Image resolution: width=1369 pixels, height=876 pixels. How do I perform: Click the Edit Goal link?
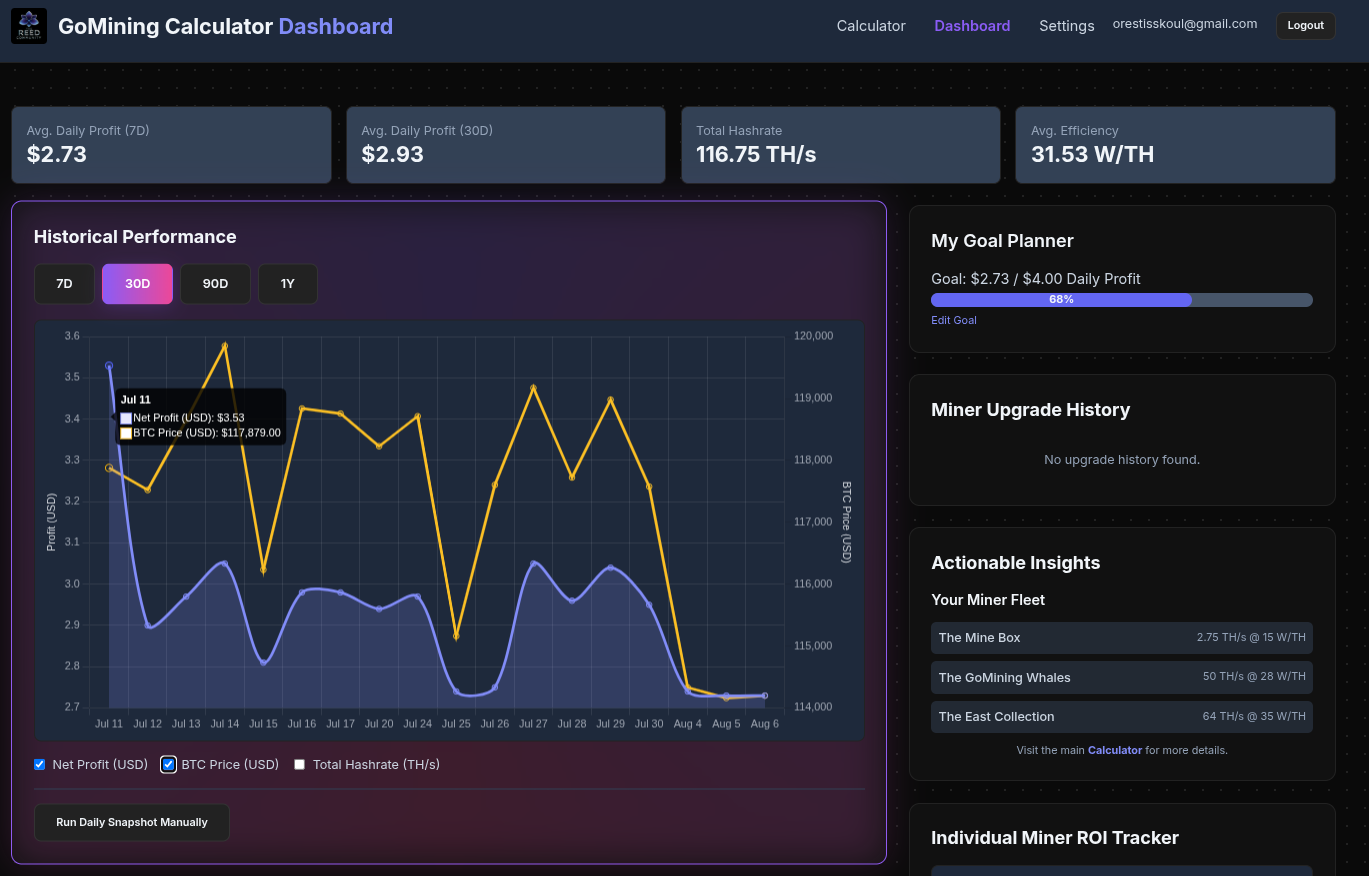click(x=953, y=319)
